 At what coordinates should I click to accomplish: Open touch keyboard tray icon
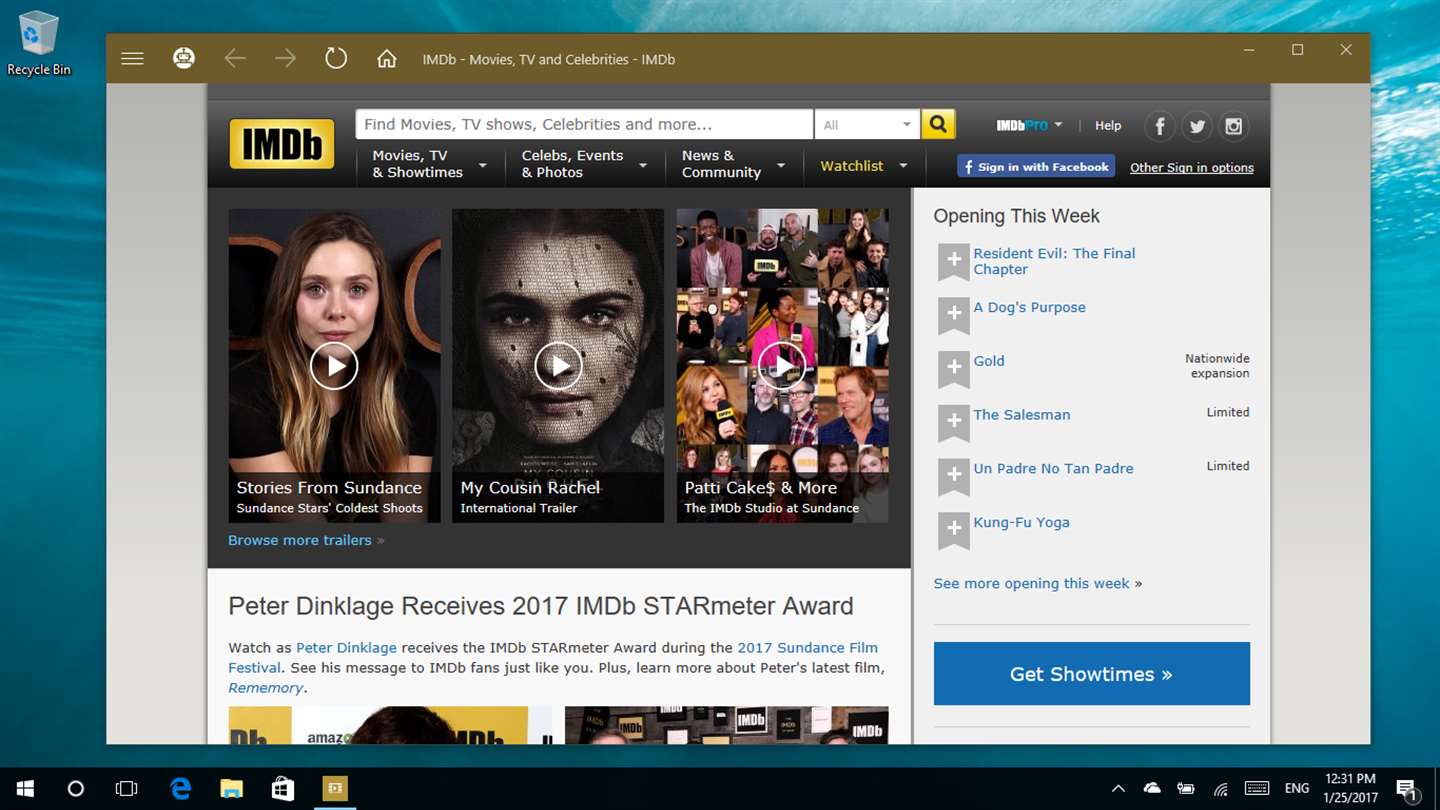pos(1257,789)
